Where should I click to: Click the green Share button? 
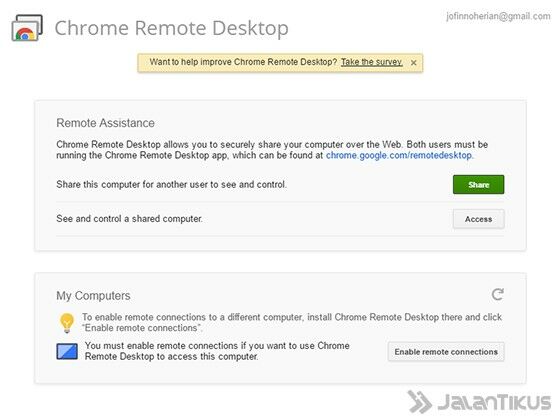(x=479, y=185)
